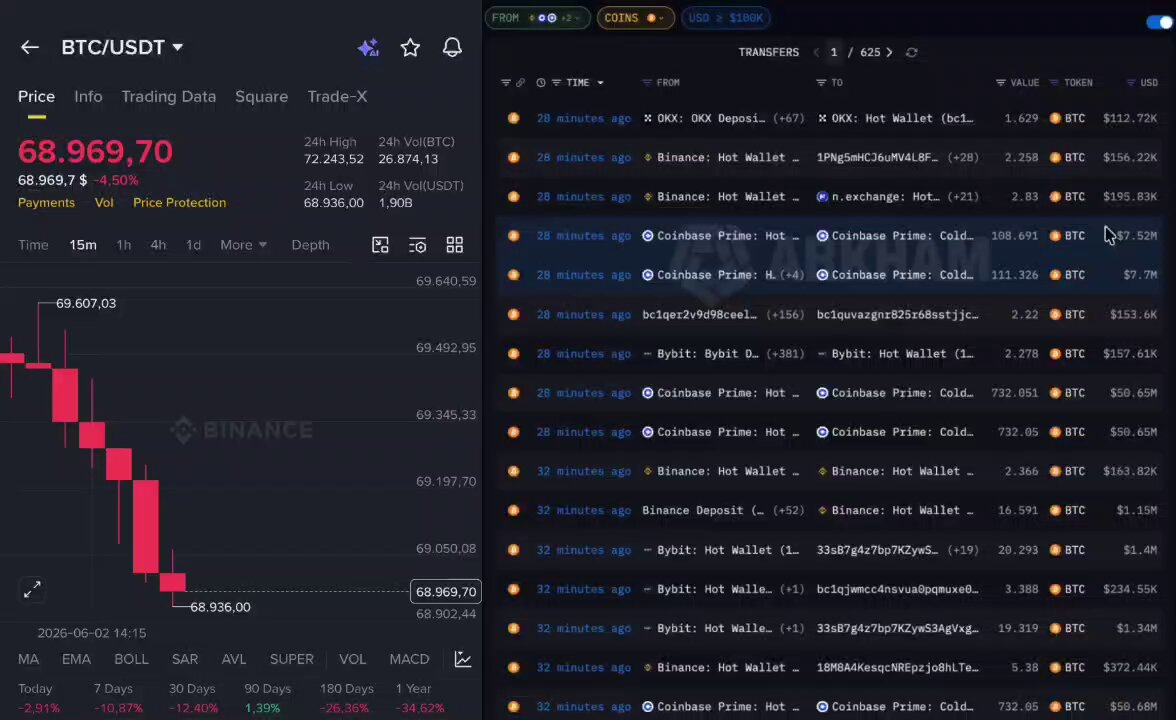Open price alerts bell icon
This screenshot has width=1176, height=720.
pyautogui.click(x=452, y=48)
